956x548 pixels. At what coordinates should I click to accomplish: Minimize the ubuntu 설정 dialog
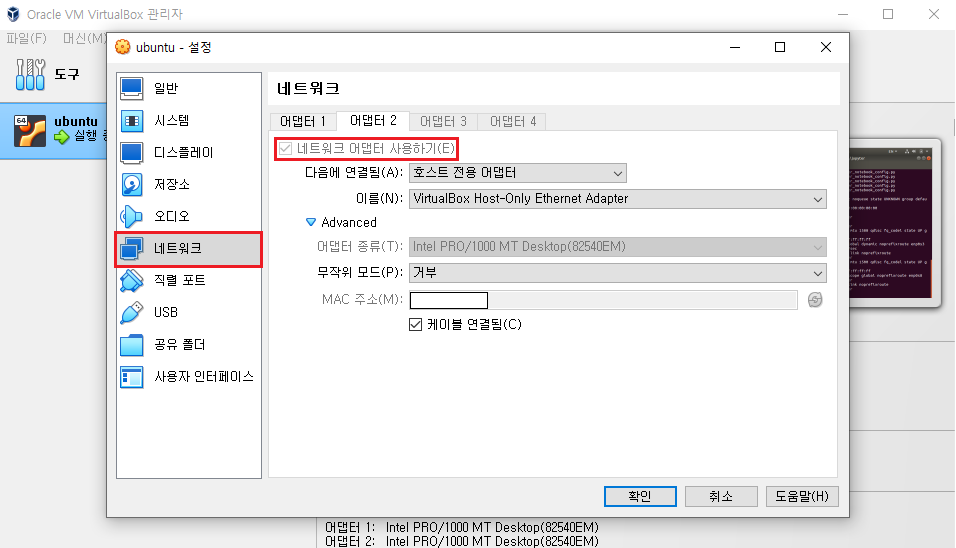click(735, 47)
